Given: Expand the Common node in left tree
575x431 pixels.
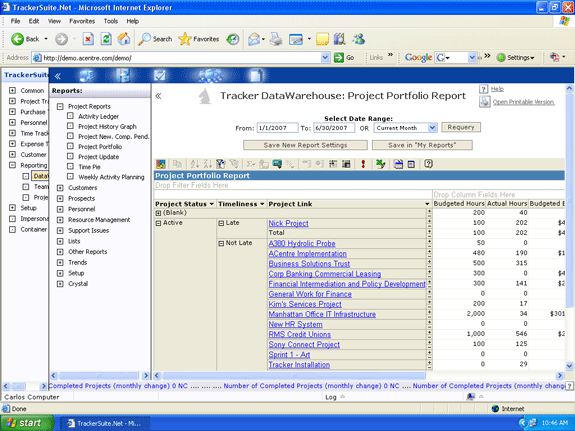Looking at the screenshot, I should 12,90.
